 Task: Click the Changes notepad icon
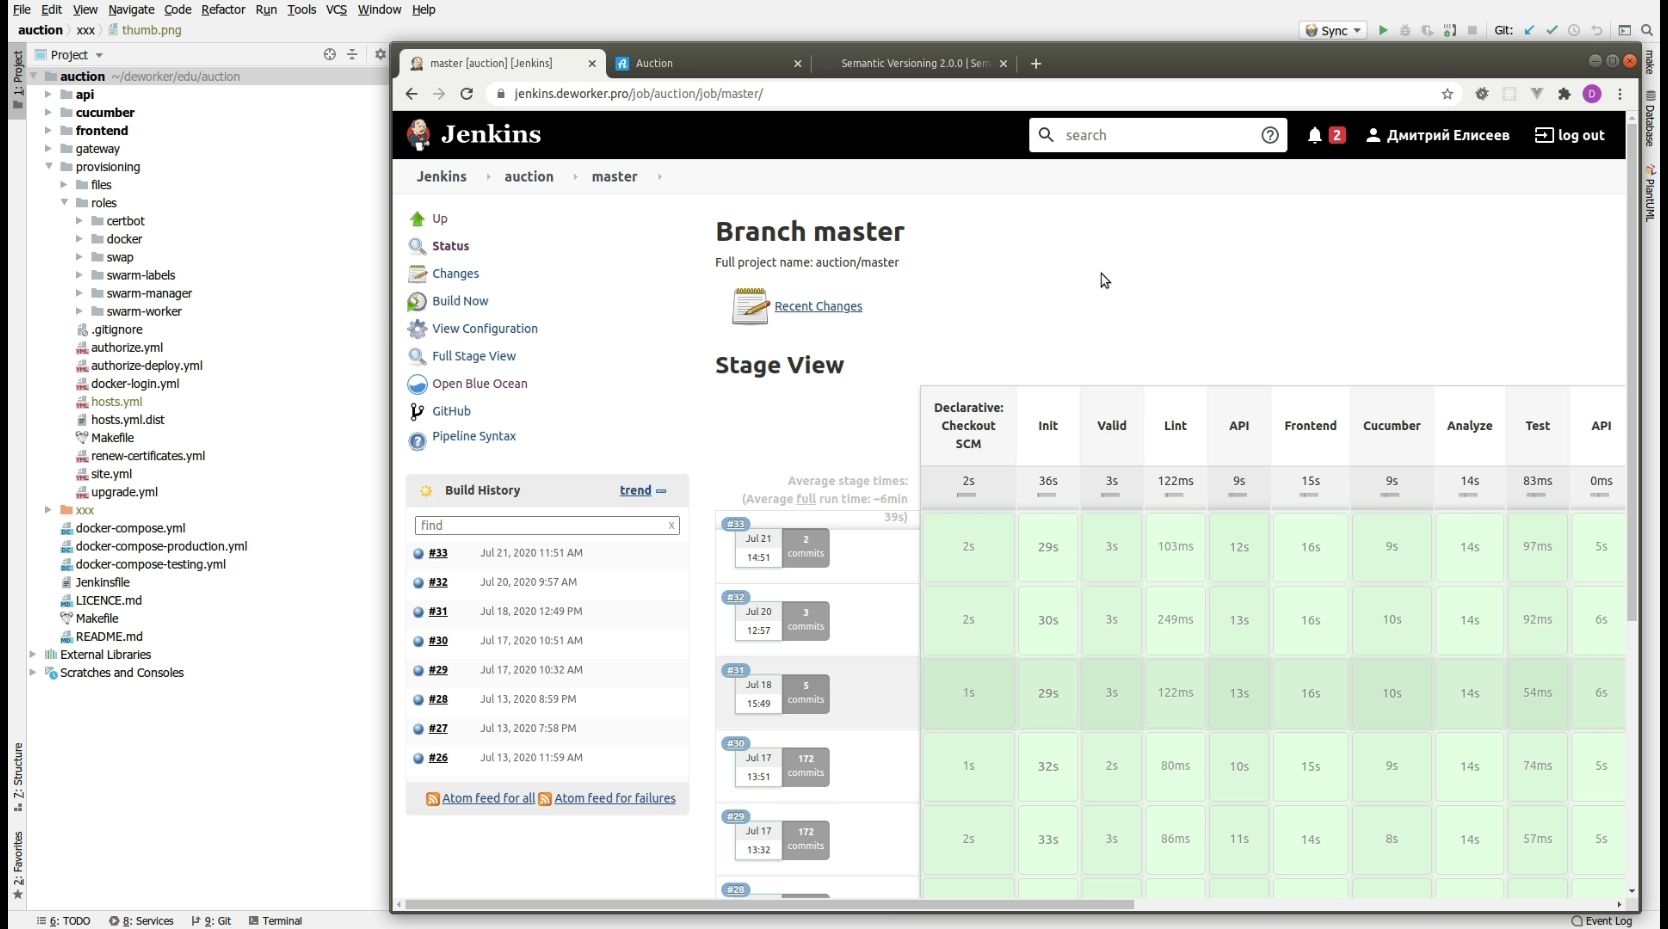point(417,274)
